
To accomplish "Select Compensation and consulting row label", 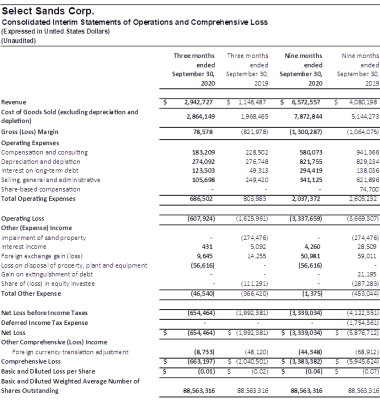I will [44, 152].
